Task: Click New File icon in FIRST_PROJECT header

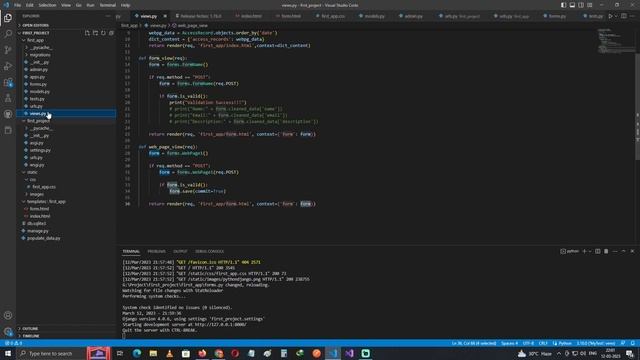Action: (87, 33)
